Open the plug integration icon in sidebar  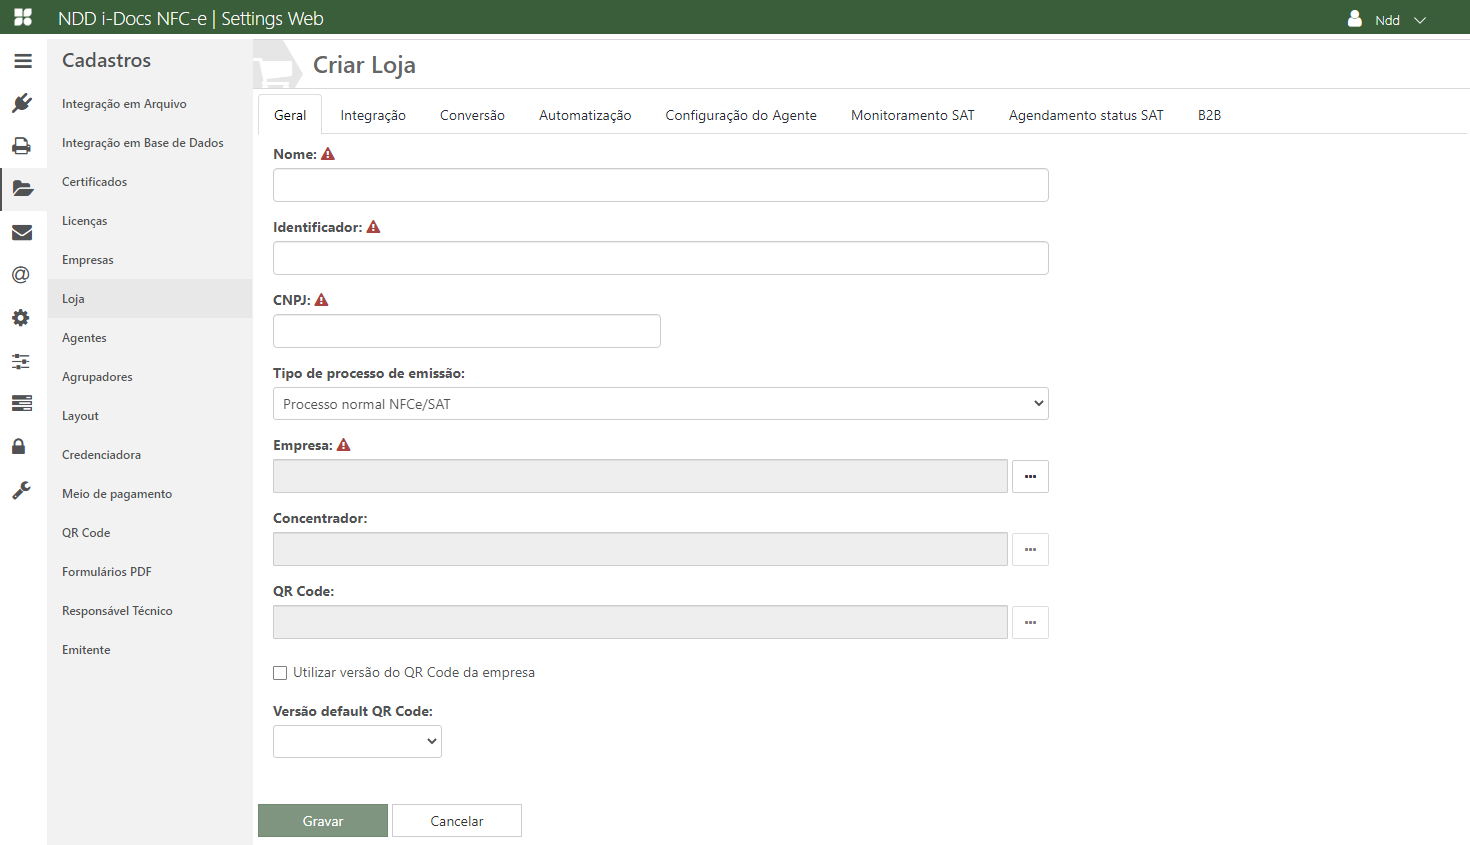click(22, 103)
